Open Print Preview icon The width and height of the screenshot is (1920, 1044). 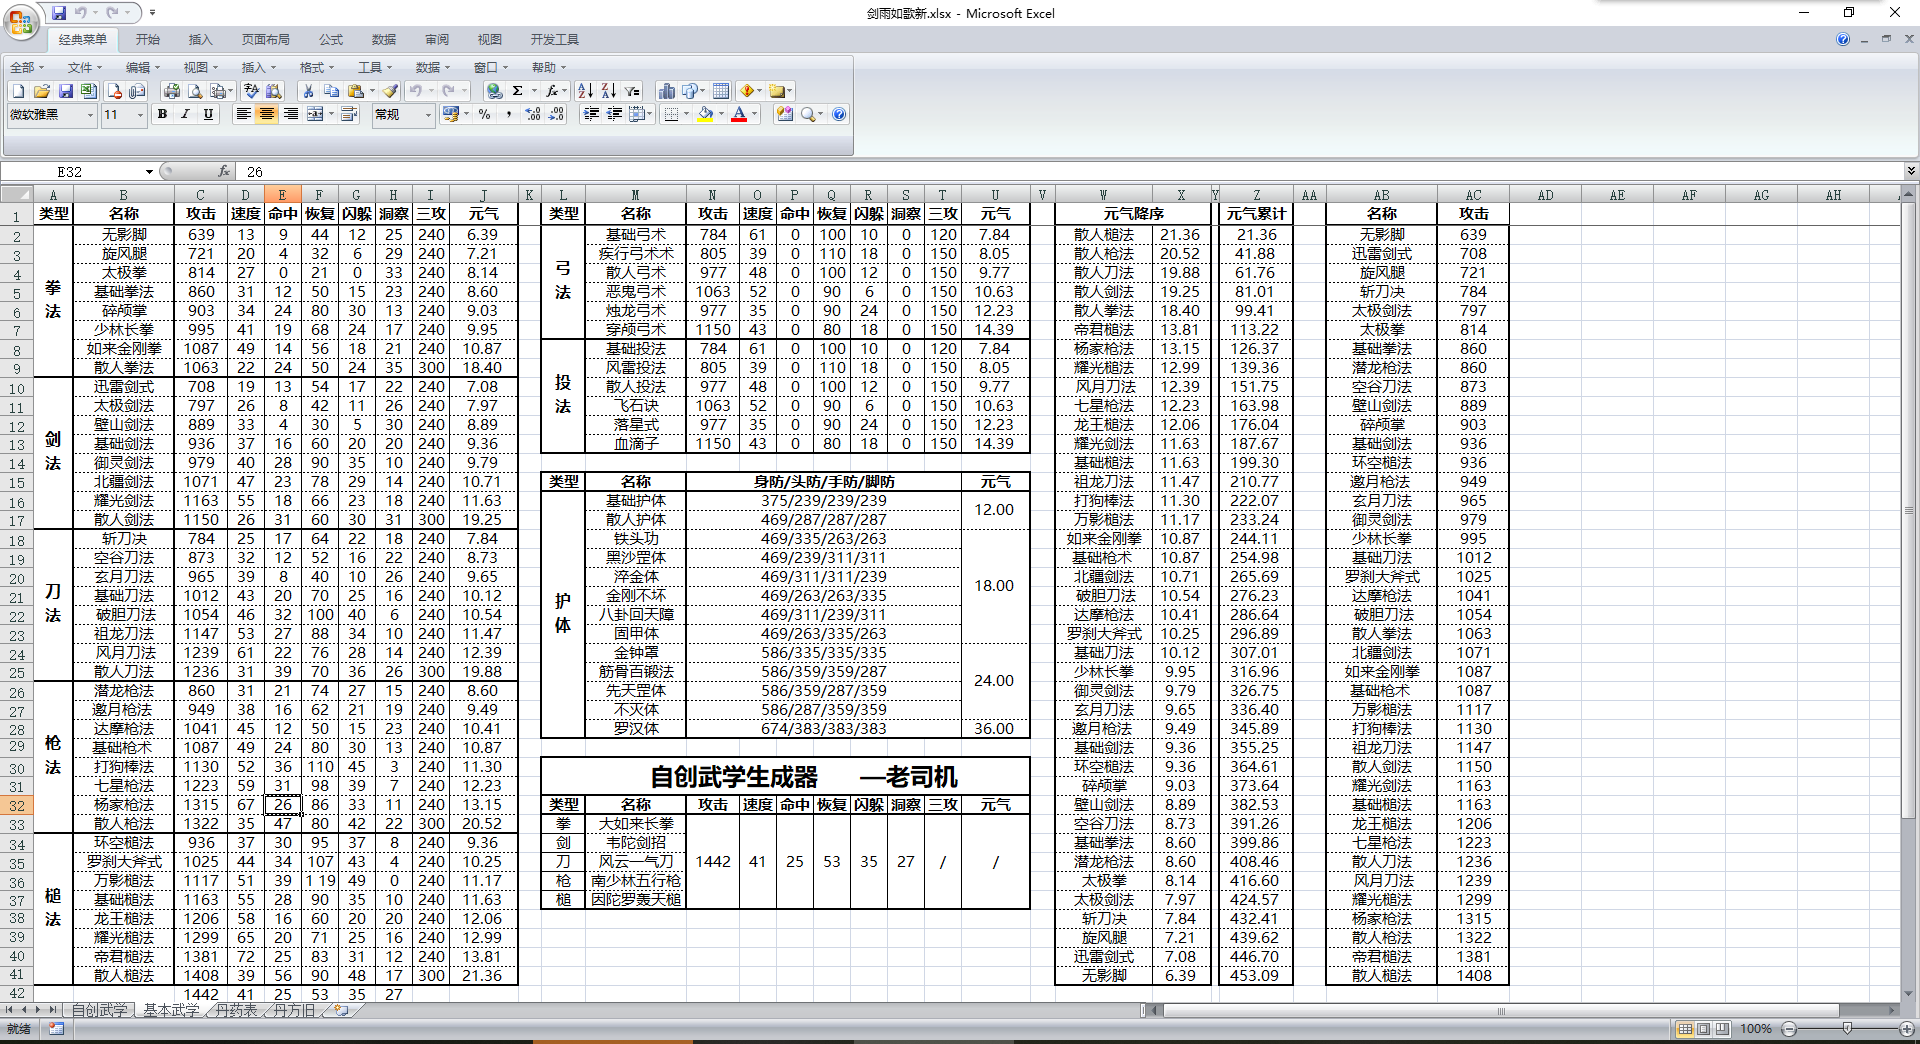[x=195, y=91]
